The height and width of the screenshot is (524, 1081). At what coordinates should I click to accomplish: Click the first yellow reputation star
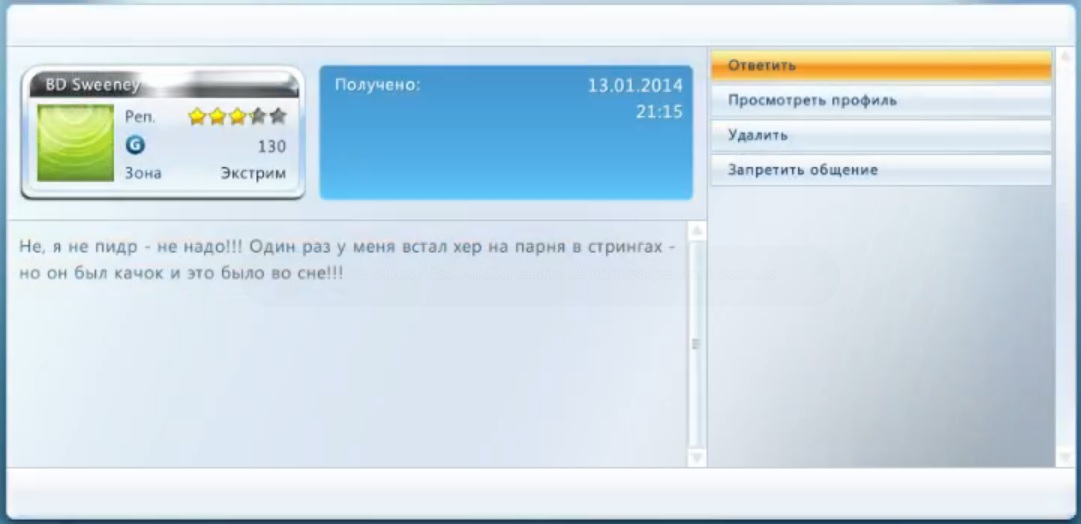[196, 117]
